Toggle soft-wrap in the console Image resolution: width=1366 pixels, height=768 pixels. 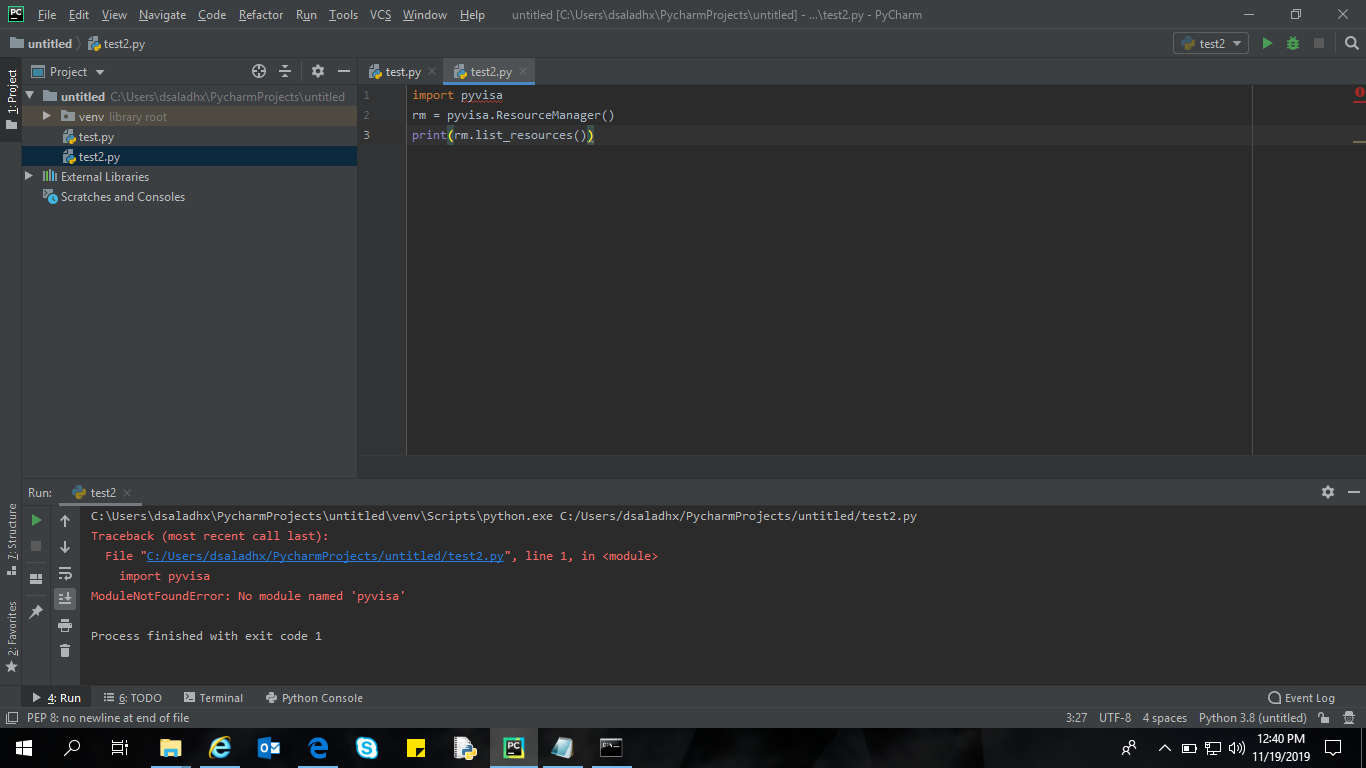tap(65, 574)
